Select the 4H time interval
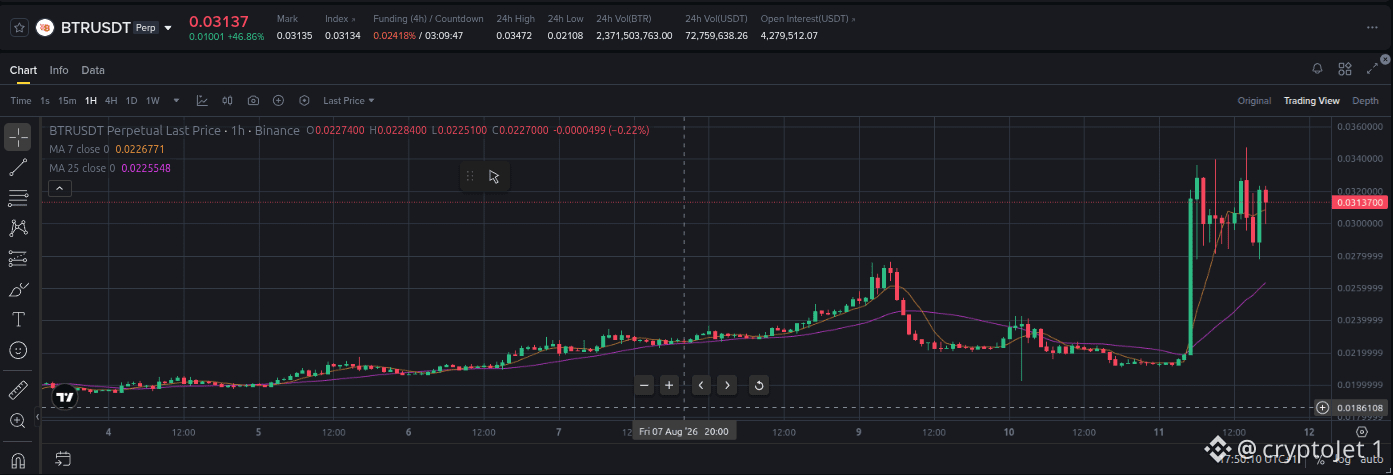This screenshot has height=475, width=1393. point(111,100)
